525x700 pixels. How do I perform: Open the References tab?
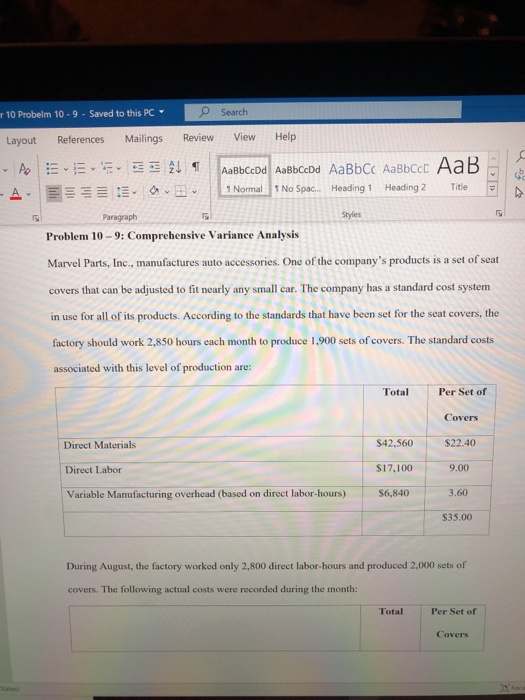80,140
